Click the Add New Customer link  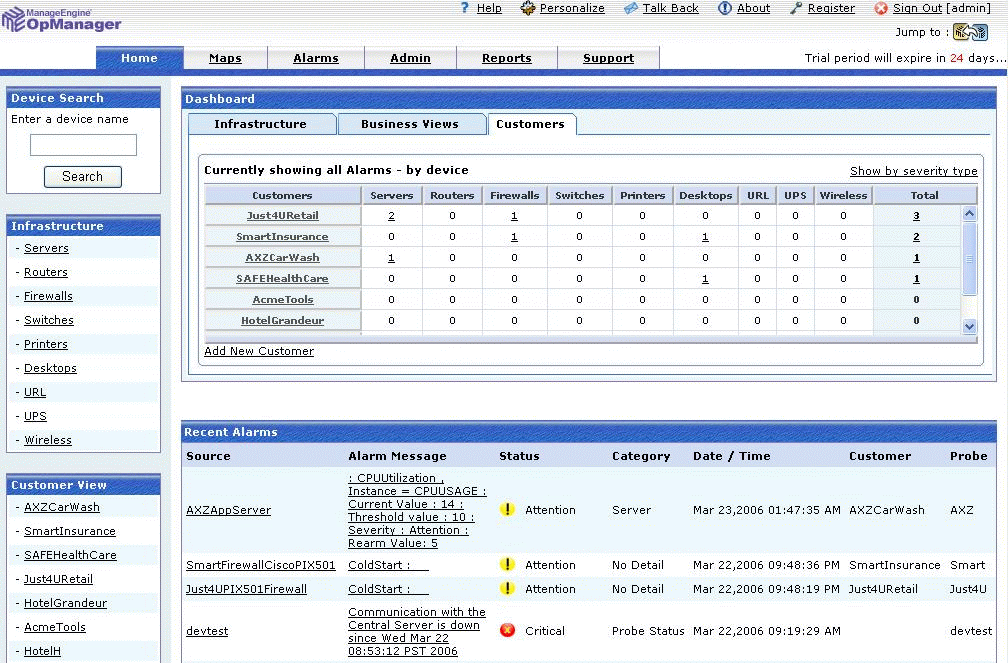pos(259,351)
